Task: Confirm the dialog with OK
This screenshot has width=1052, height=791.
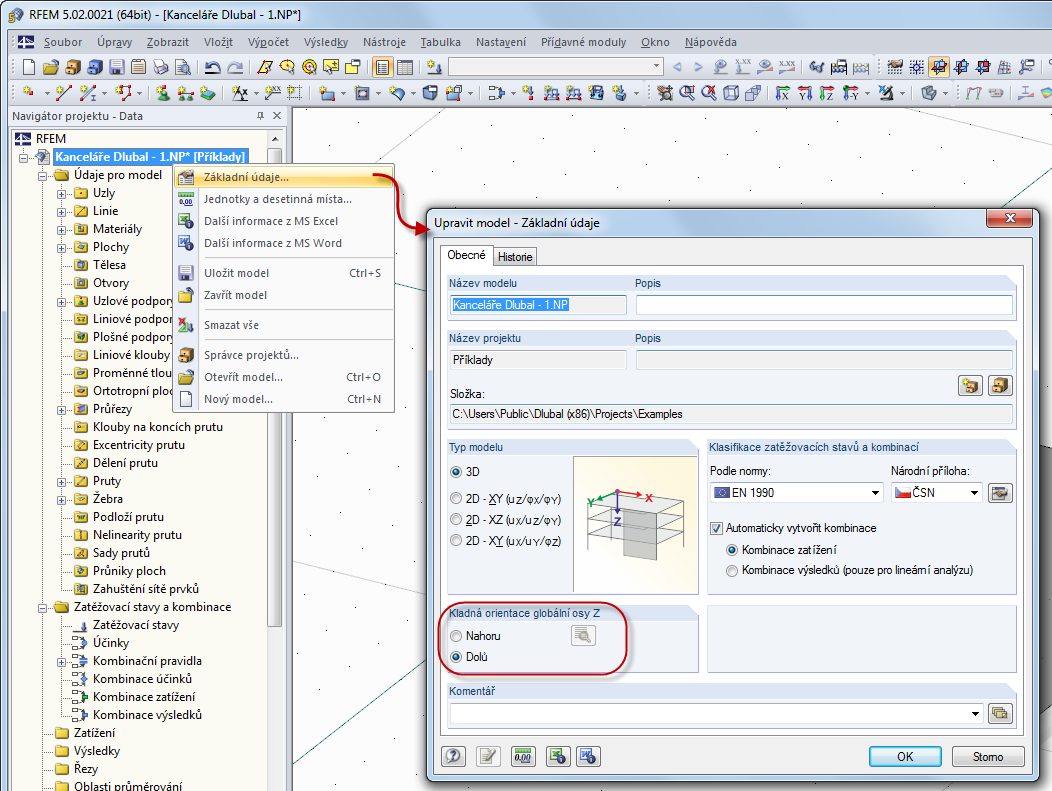Action: point(905,756)
